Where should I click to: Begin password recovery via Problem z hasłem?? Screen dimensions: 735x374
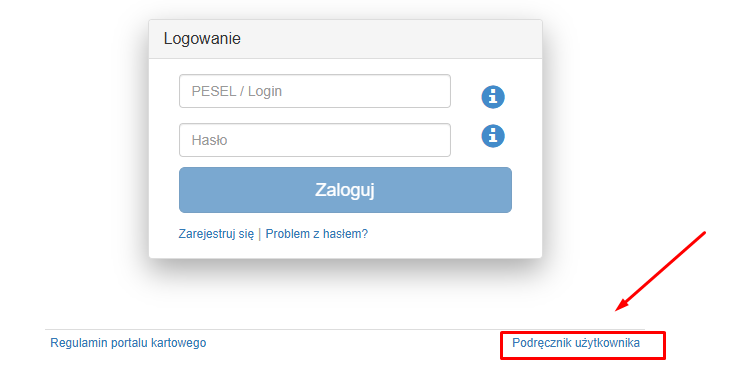coord(316,234)
